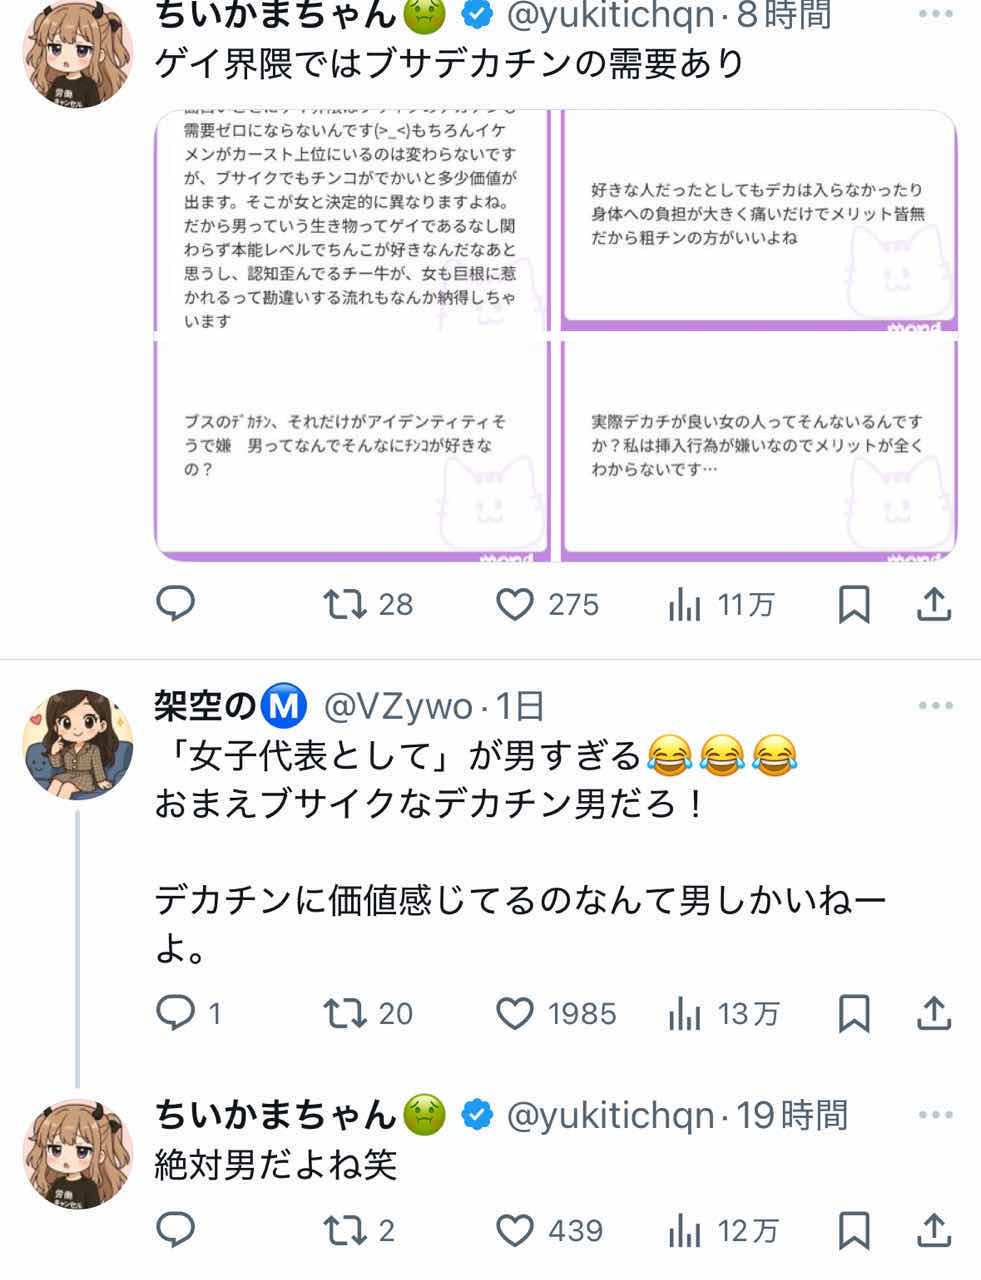Like the tweet with 275 likes

click(547, 604)
